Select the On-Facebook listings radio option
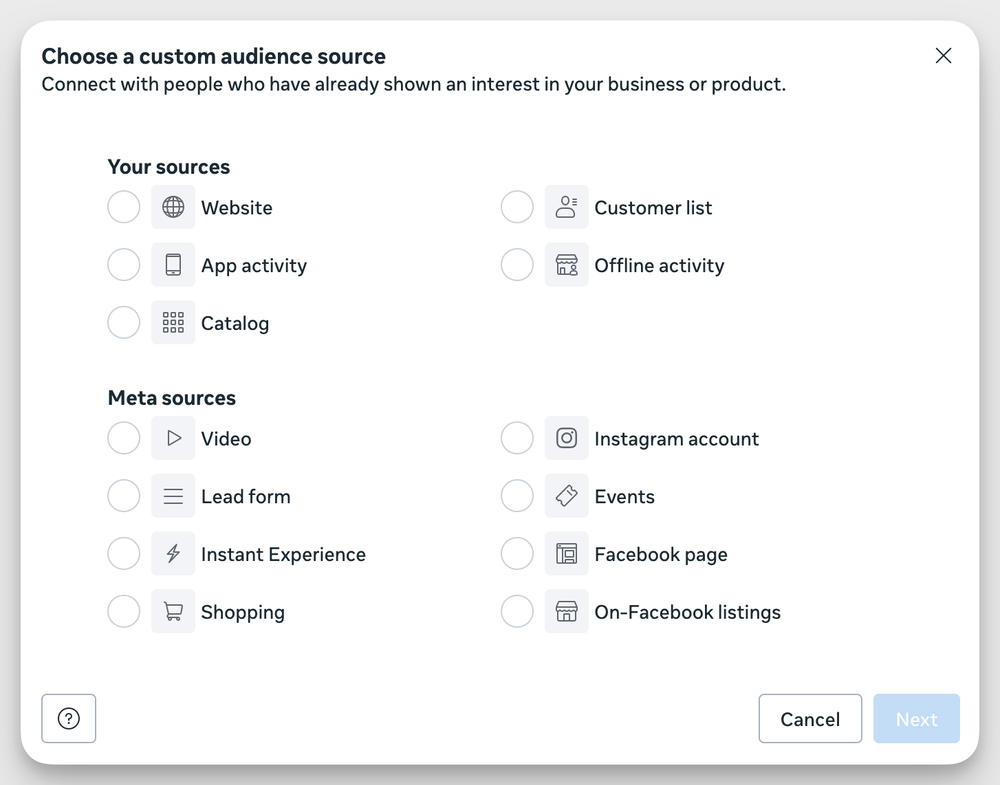Image resolution: width=1000 pixels, height=785 pixels. (x=517, y=612)
